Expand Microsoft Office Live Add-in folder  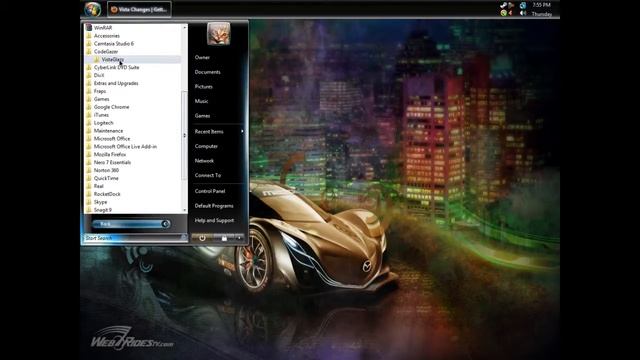coord(125,147)
